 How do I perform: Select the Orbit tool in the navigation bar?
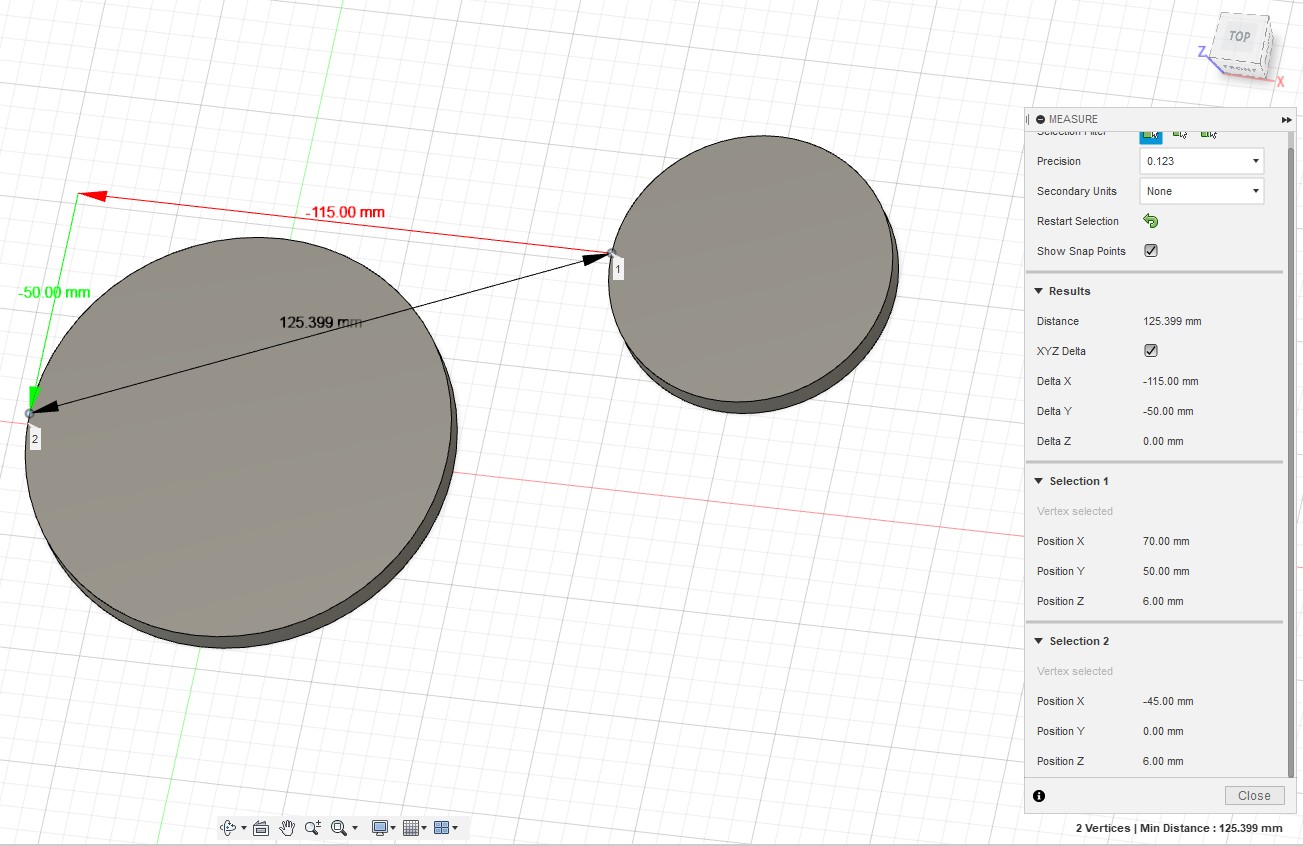coord(229,827)
